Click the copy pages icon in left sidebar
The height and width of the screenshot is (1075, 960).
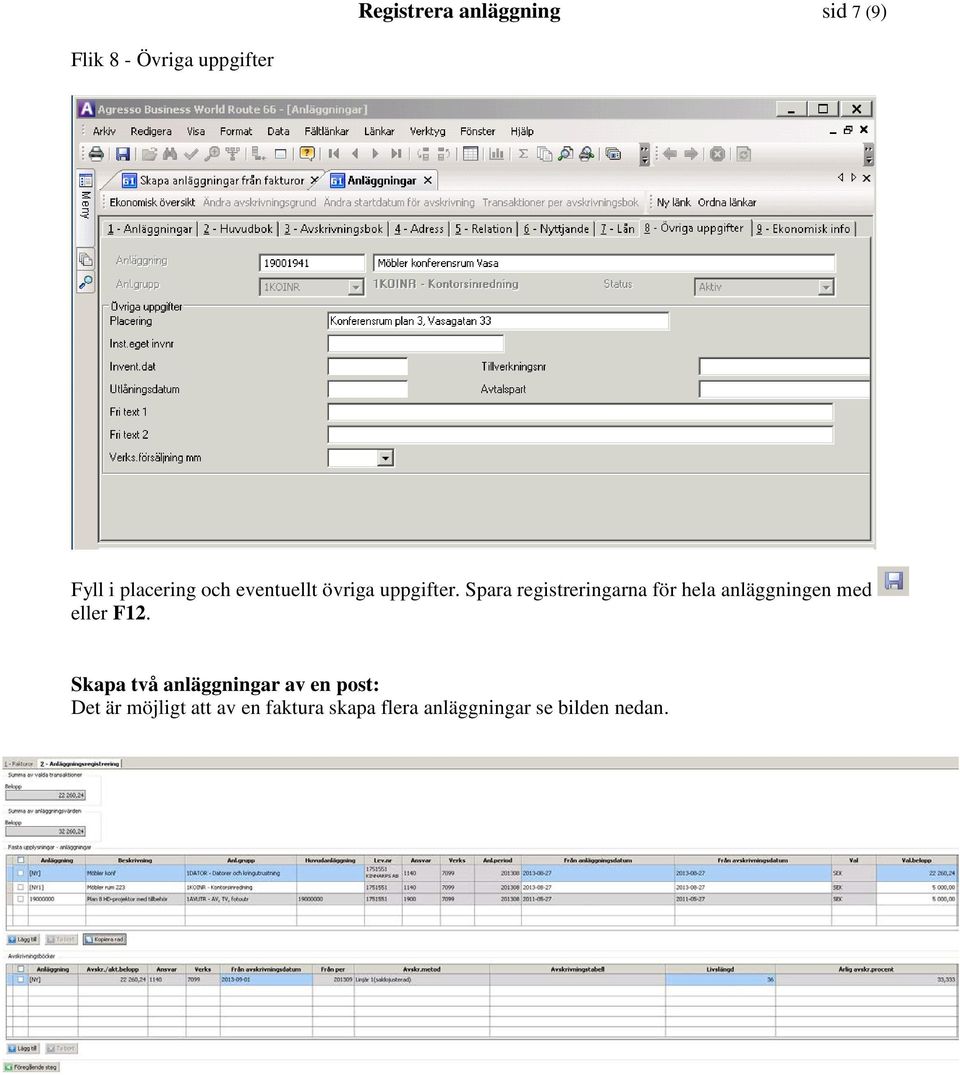[x=86, y=259]
